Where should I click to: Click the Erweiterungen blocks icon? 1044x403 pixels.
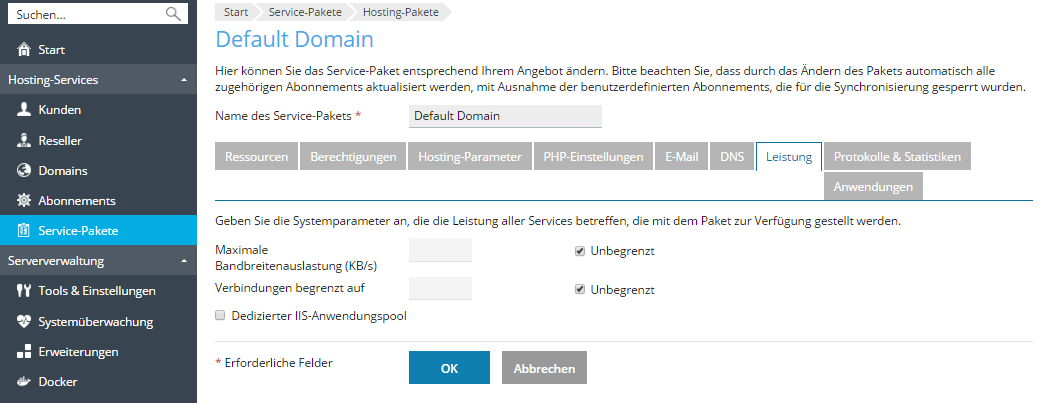tap(24, 351)
